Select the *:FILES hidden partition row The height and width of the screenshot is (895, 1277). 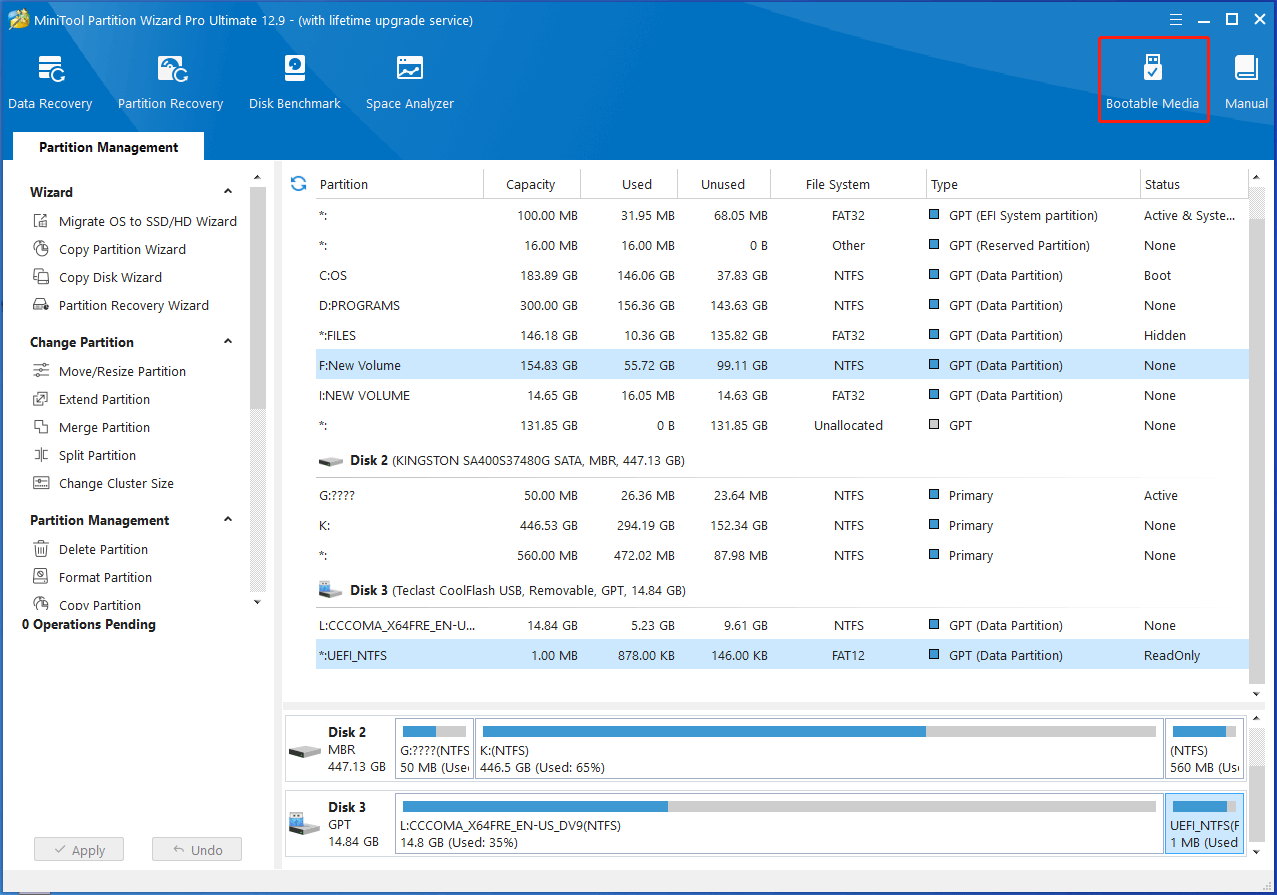[x=782, y=335]
